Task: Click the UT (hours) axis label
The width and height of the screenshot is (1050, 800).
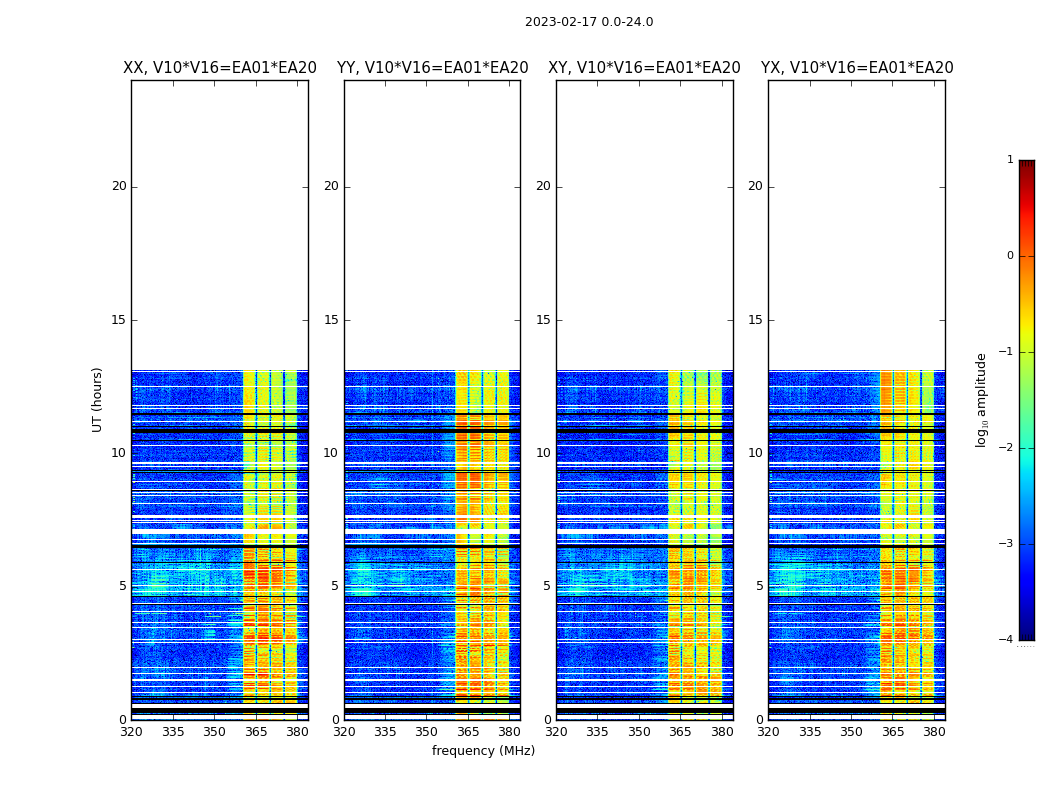Action: coord(98,399)
